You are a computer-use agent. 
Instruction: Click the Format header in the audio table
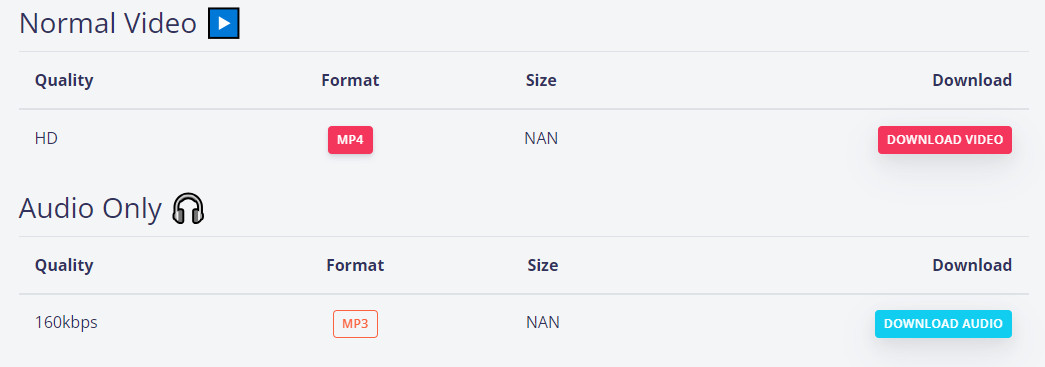tap(355, 265)
